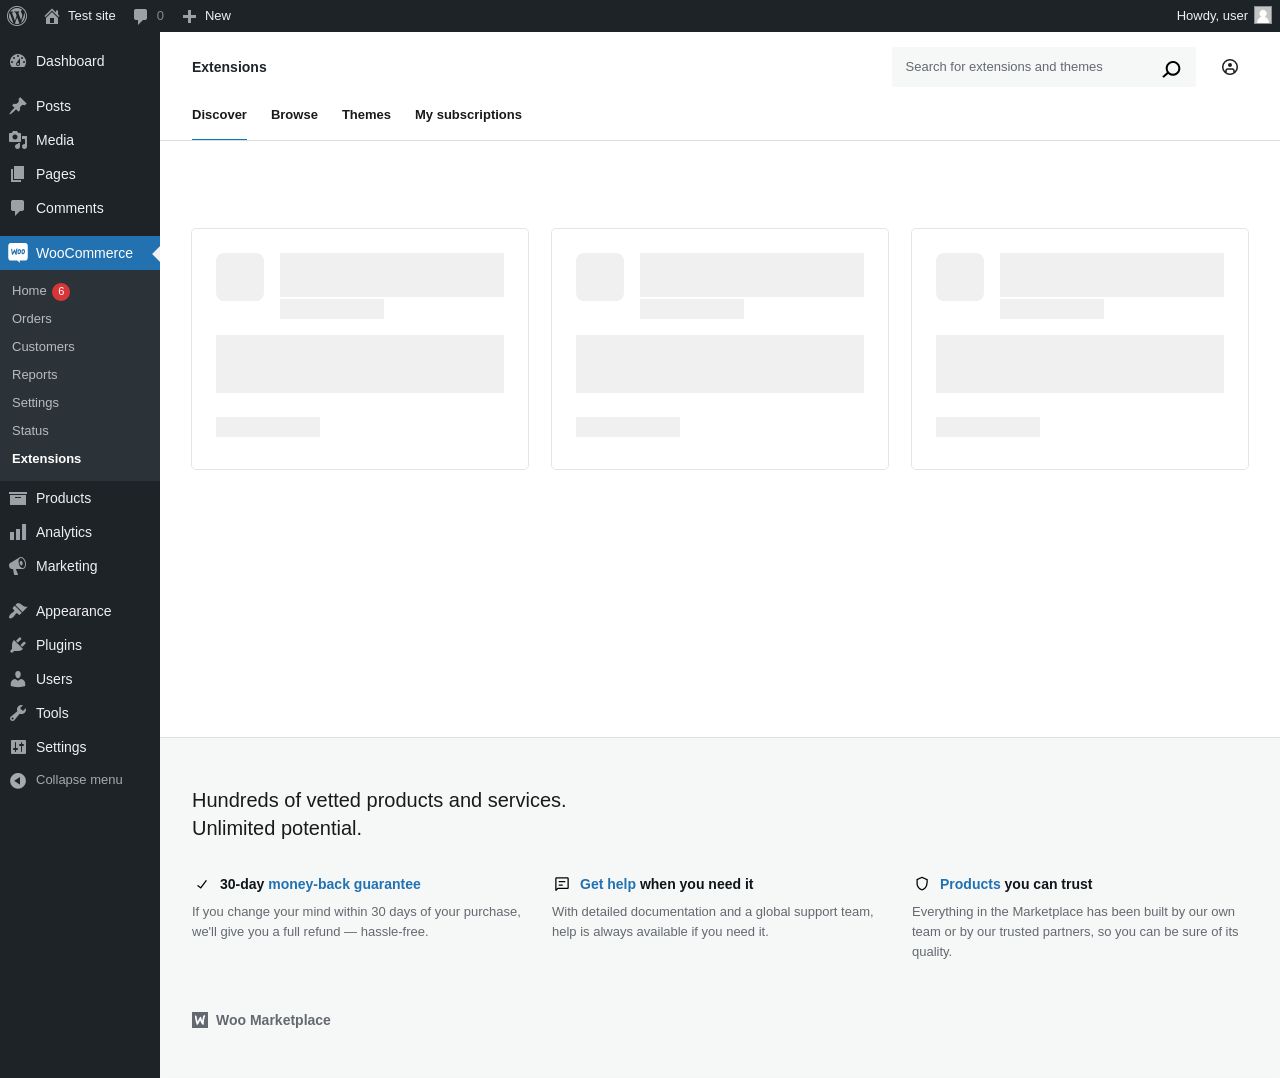Click the Dashboard gauge icon
The width and height of the screenshot is (1280, 1078).
point(18,61)
